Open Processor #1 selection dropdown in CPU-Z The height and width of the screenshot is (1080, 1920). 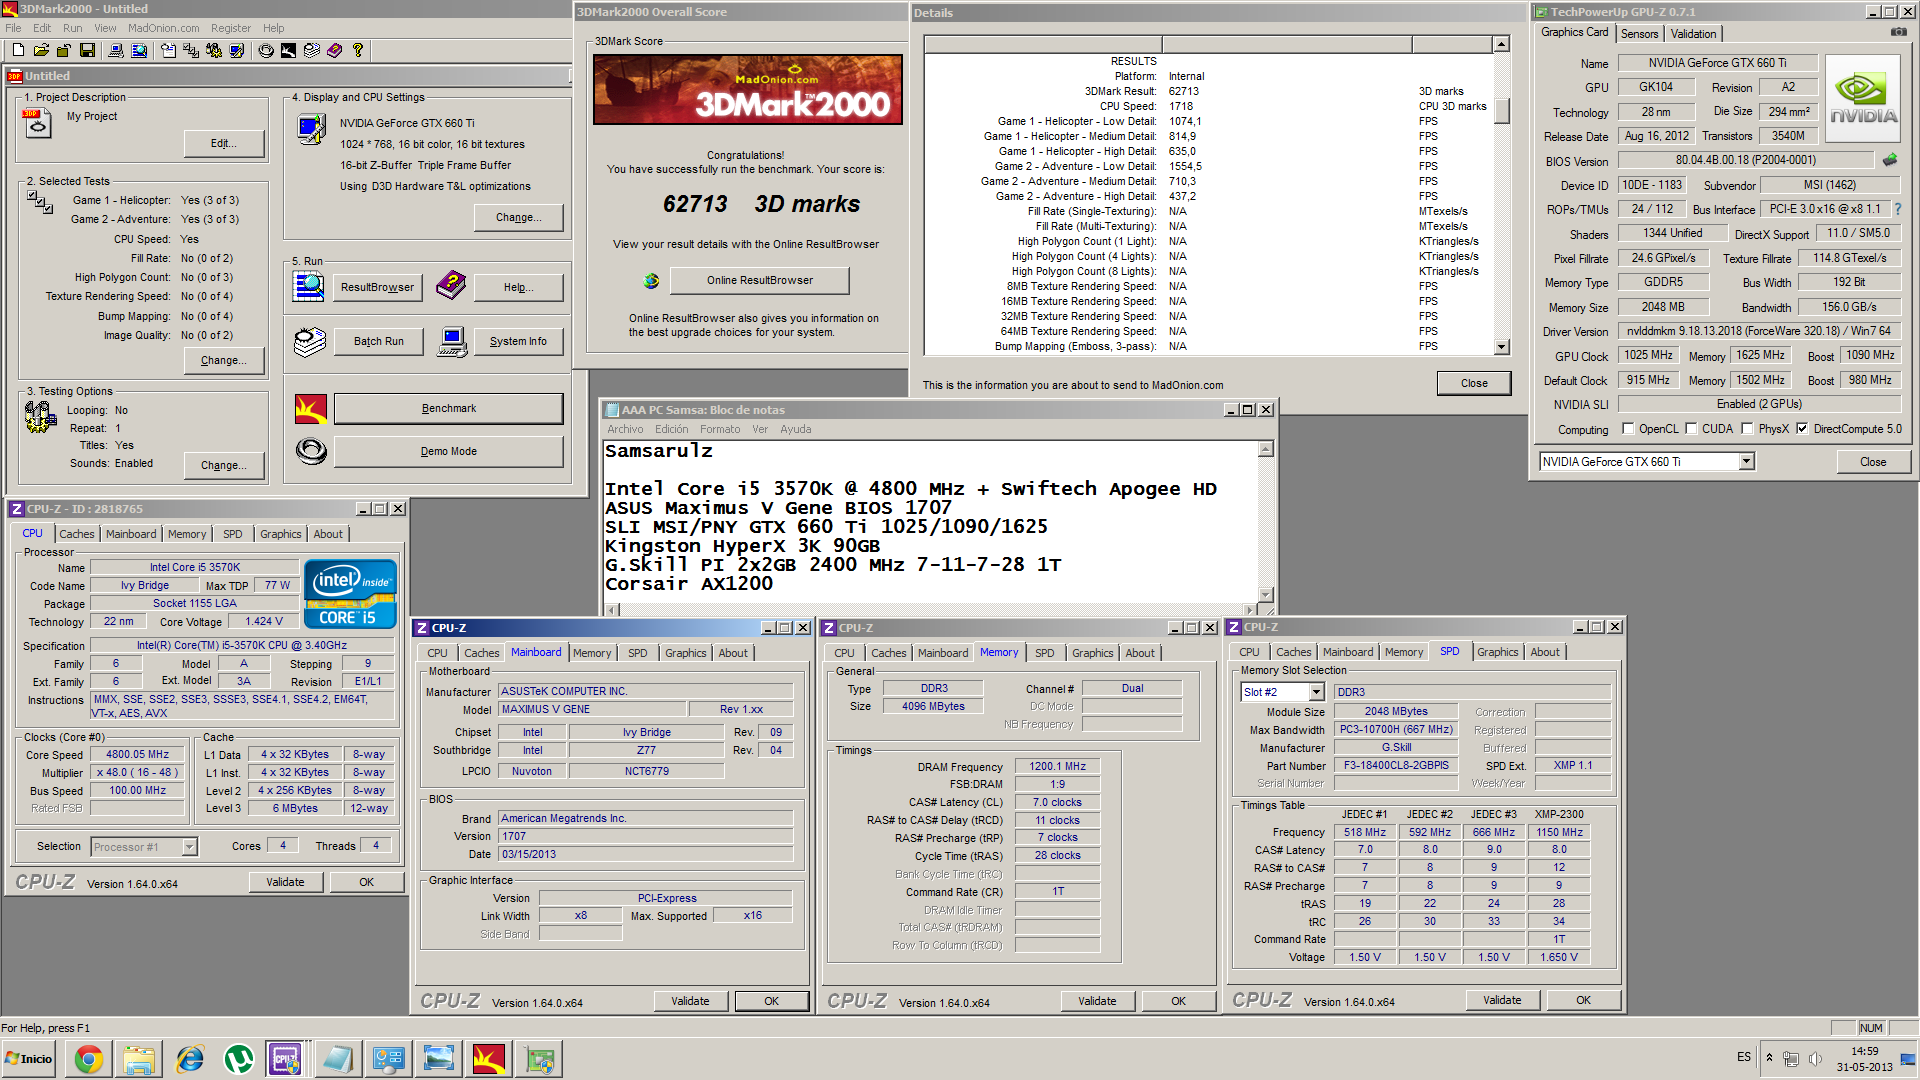coord(189,847)
